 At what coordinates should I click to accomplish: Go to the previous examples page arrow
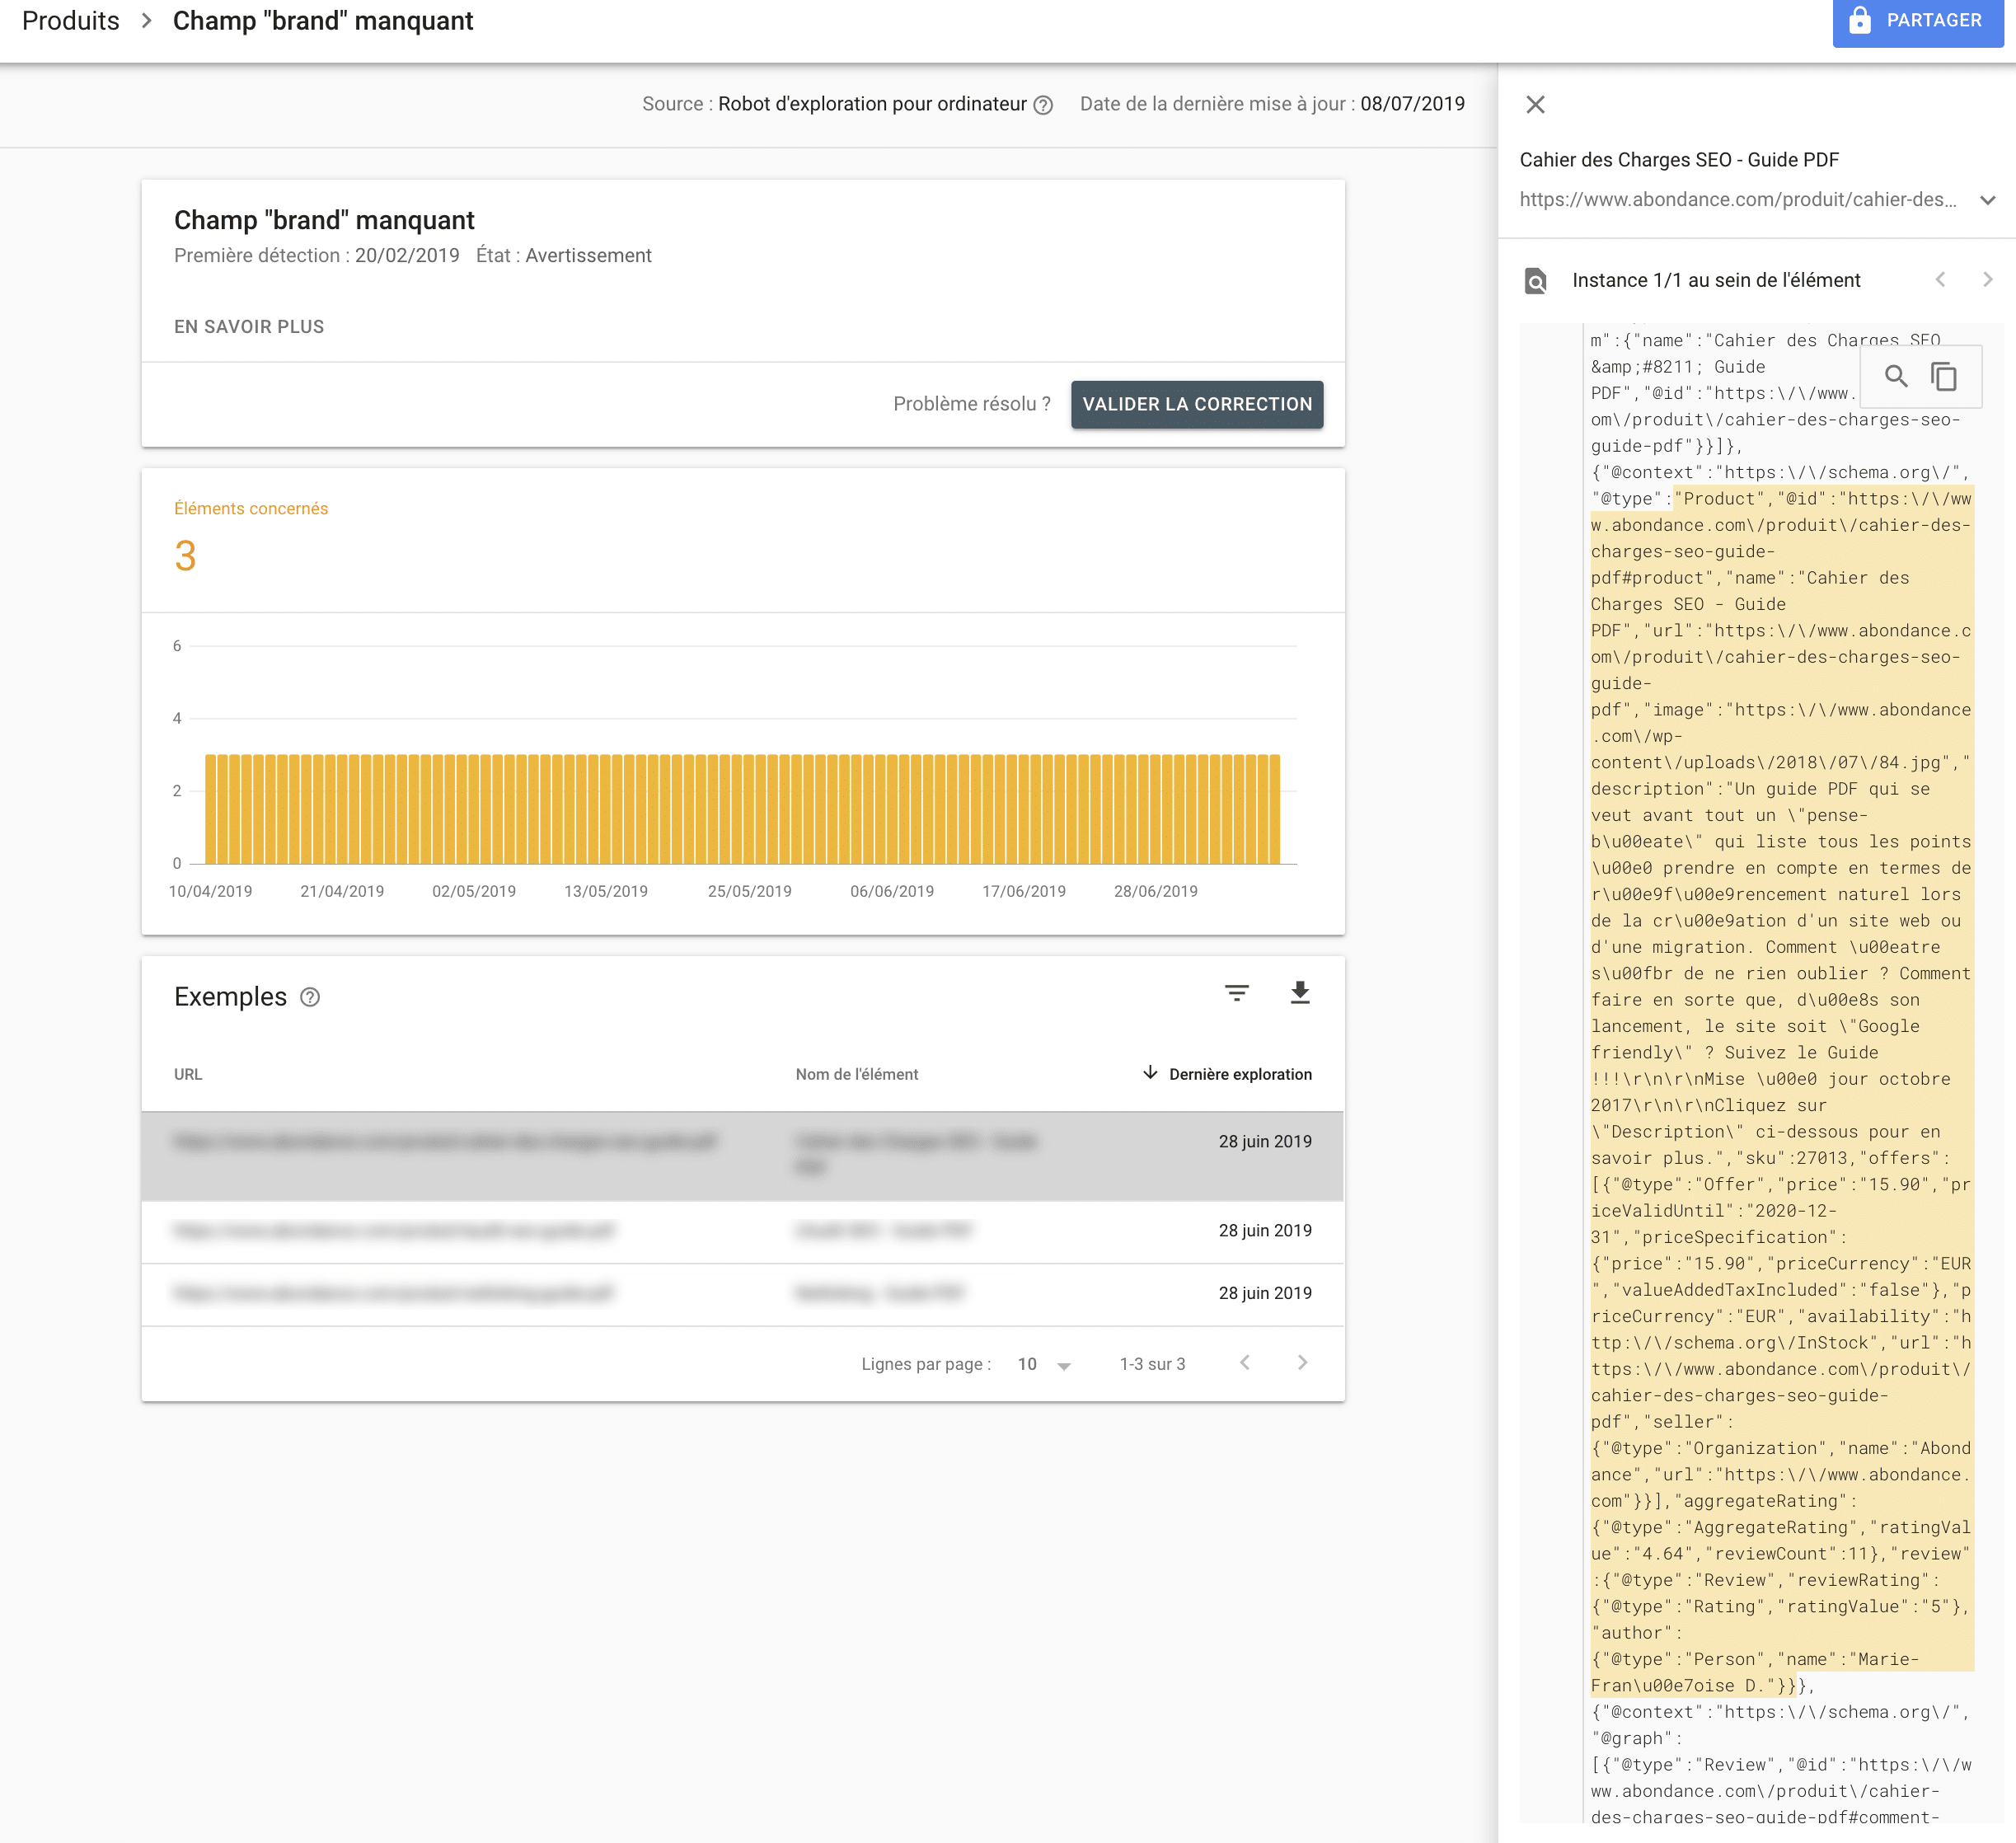coord(1244,1363)
